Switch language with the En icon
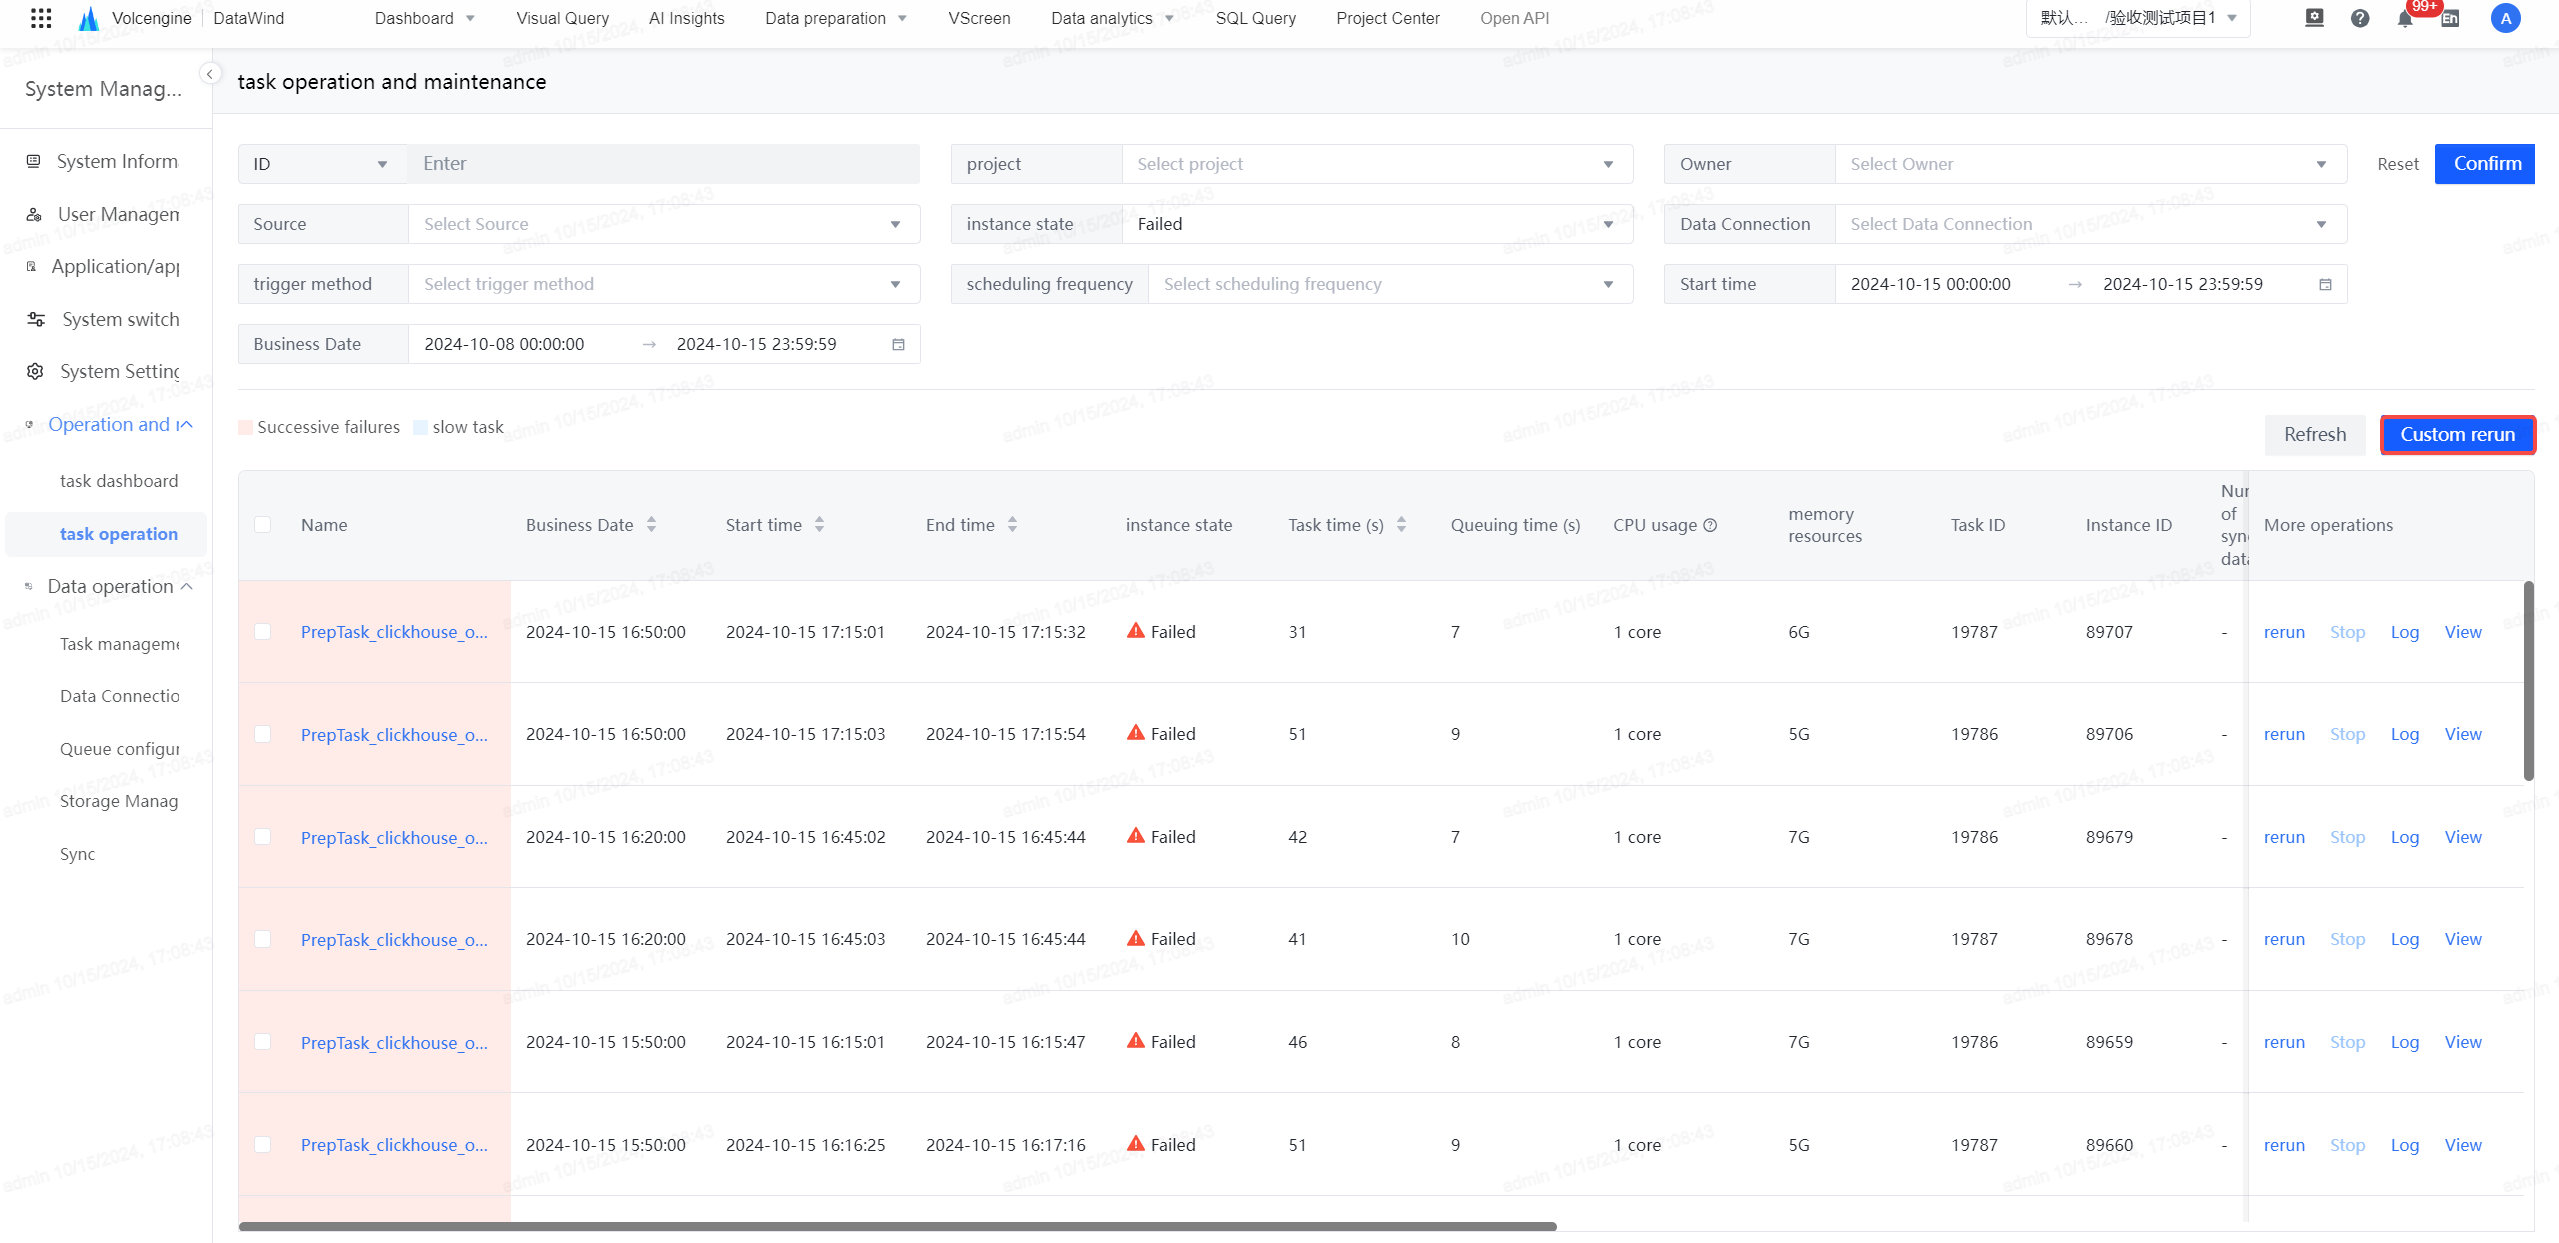The width and height of the screenshot is (2559, 1243). [2450, 18]
